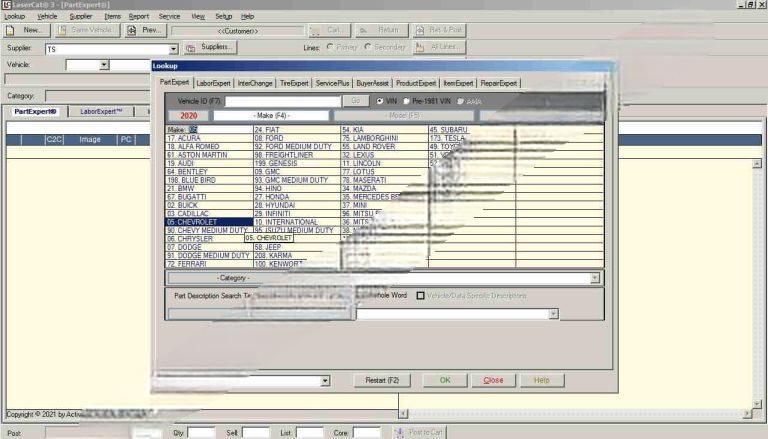The height and width of the screenshot is (439, 768).
Task: Select 08. FORD in the make list
Action: pyautogui.click(x=297, y=138)
